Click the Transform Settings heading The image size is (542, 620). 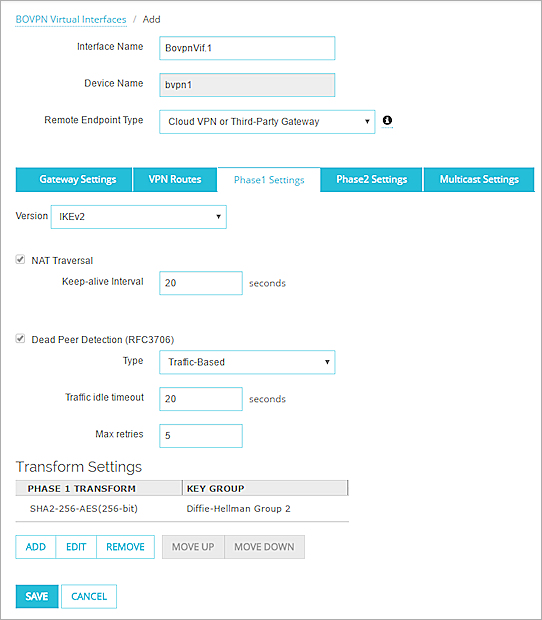point(79,467)
